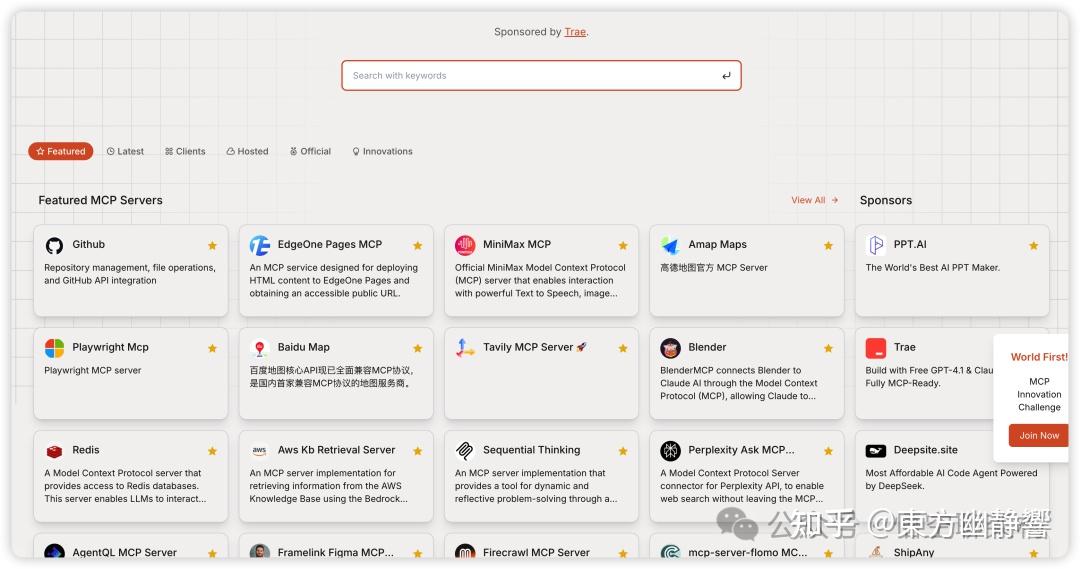The height and width of the screenshot is (569, 1080).
Task: Click the AWS Kb Retrieval Server icon
Action: [260, 451]
